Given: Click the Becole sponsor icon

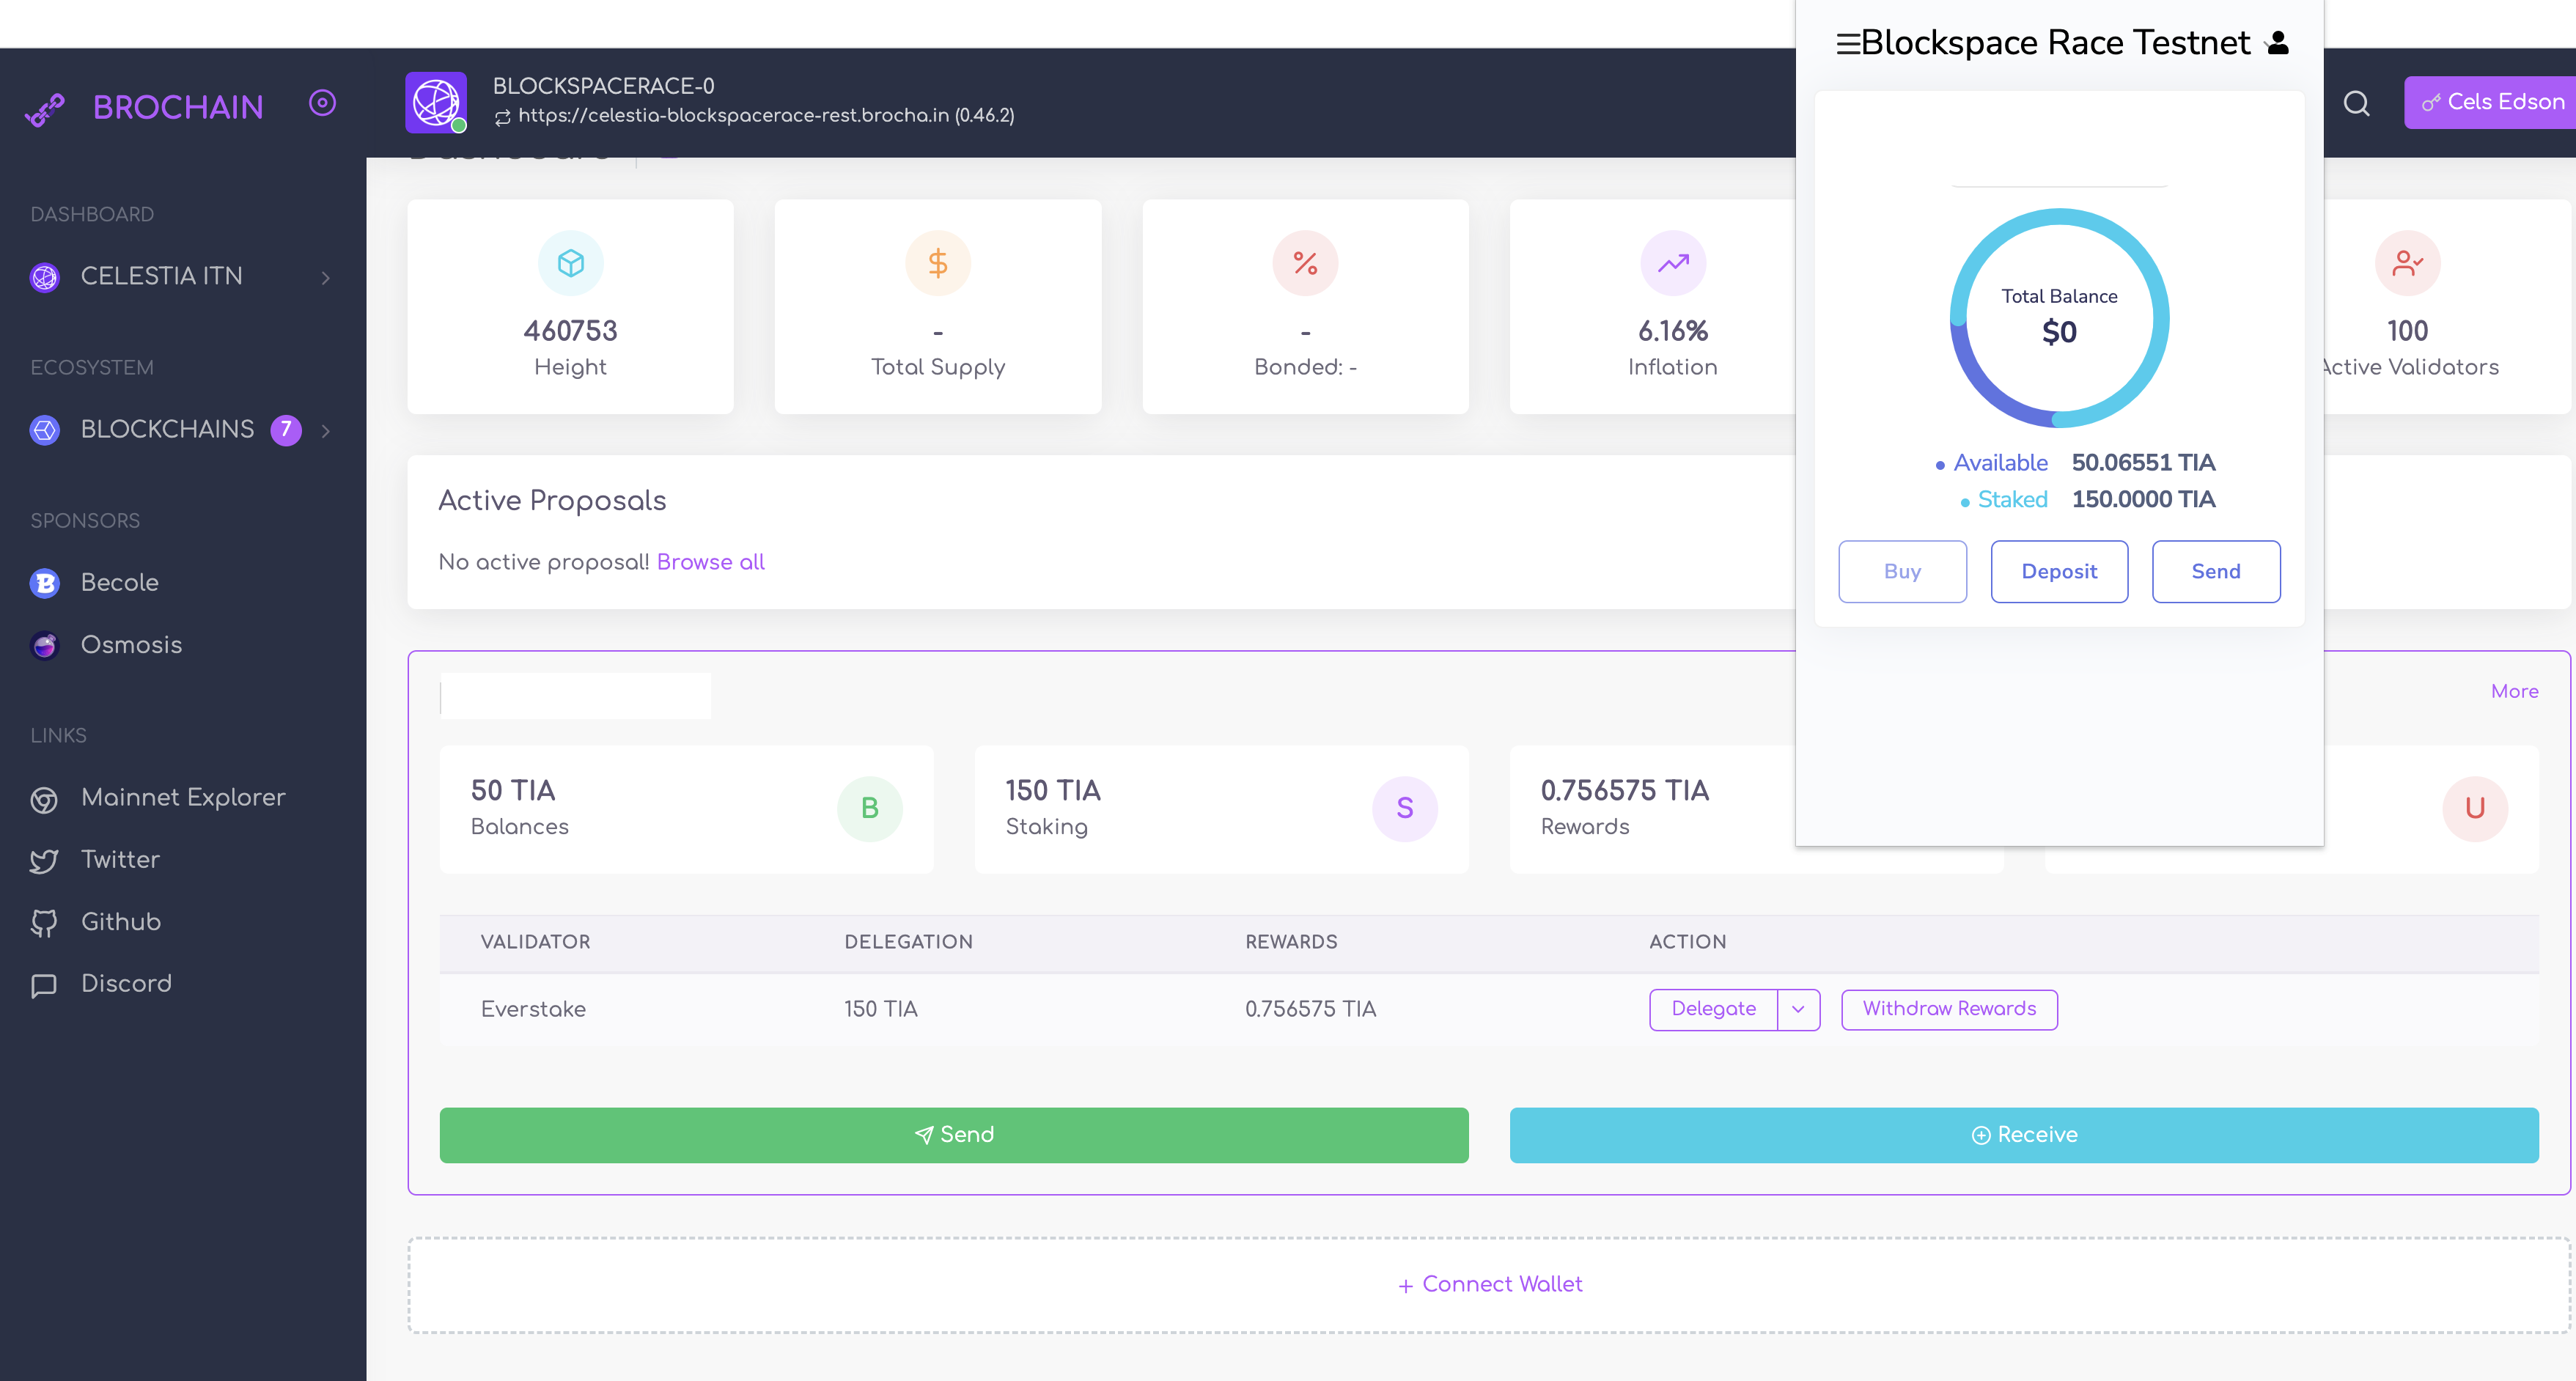Looking at the screenshot, I should click(x=46, y=582).
